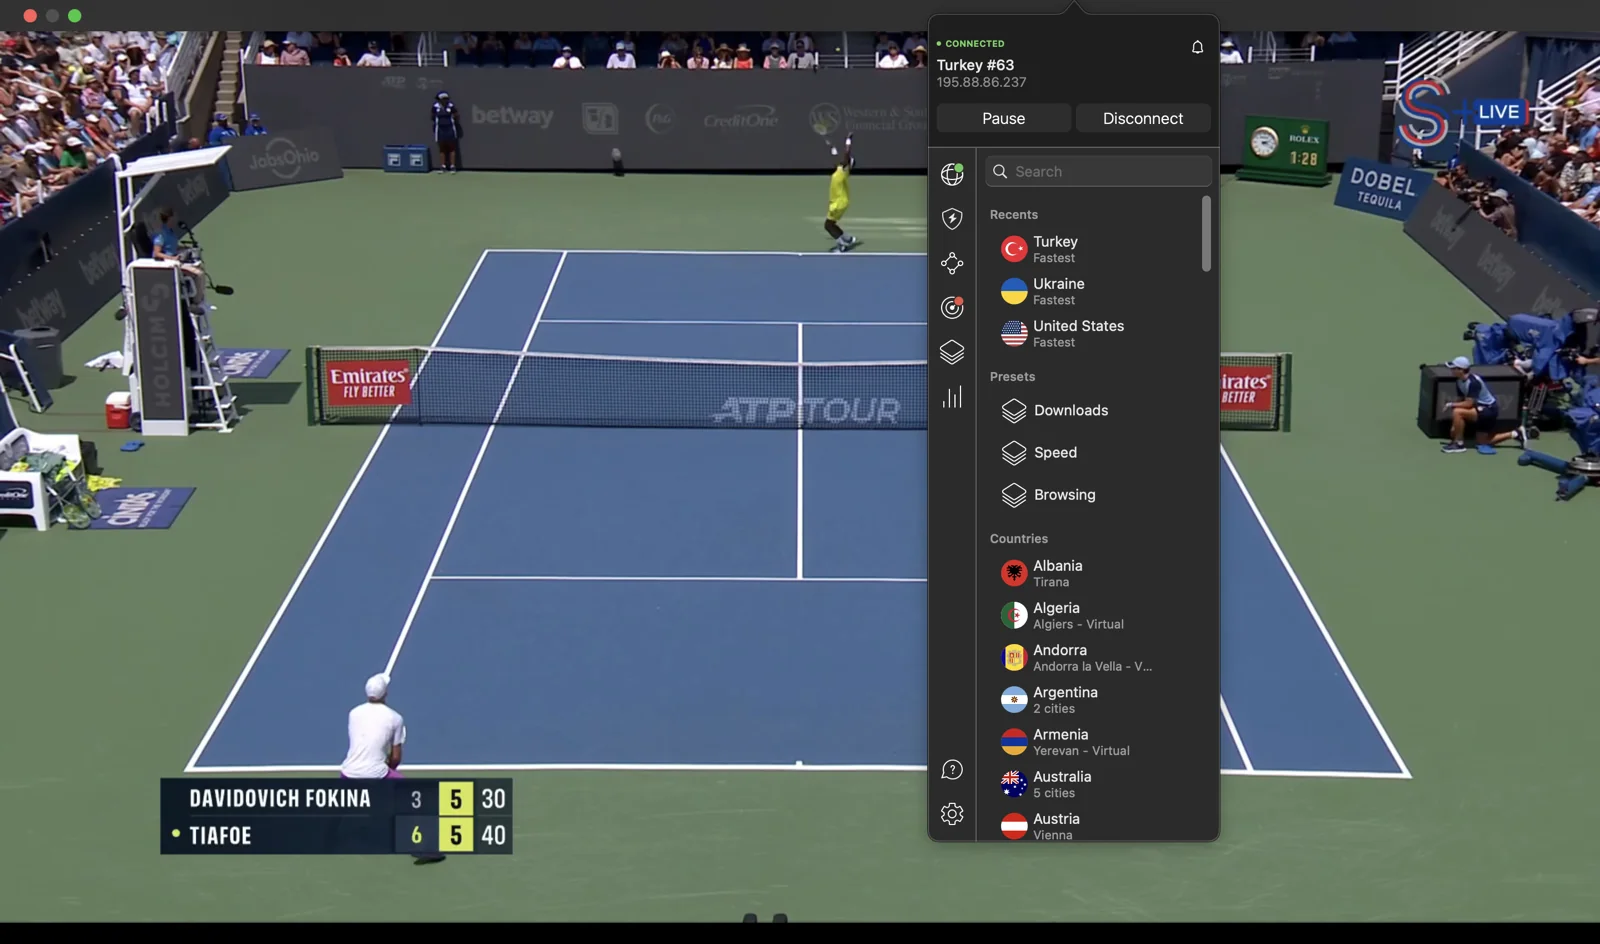Show the statistics bar chart icon
Image resolution: width=1600 pixels, height=944 pixels.
(x=952, y=397)
